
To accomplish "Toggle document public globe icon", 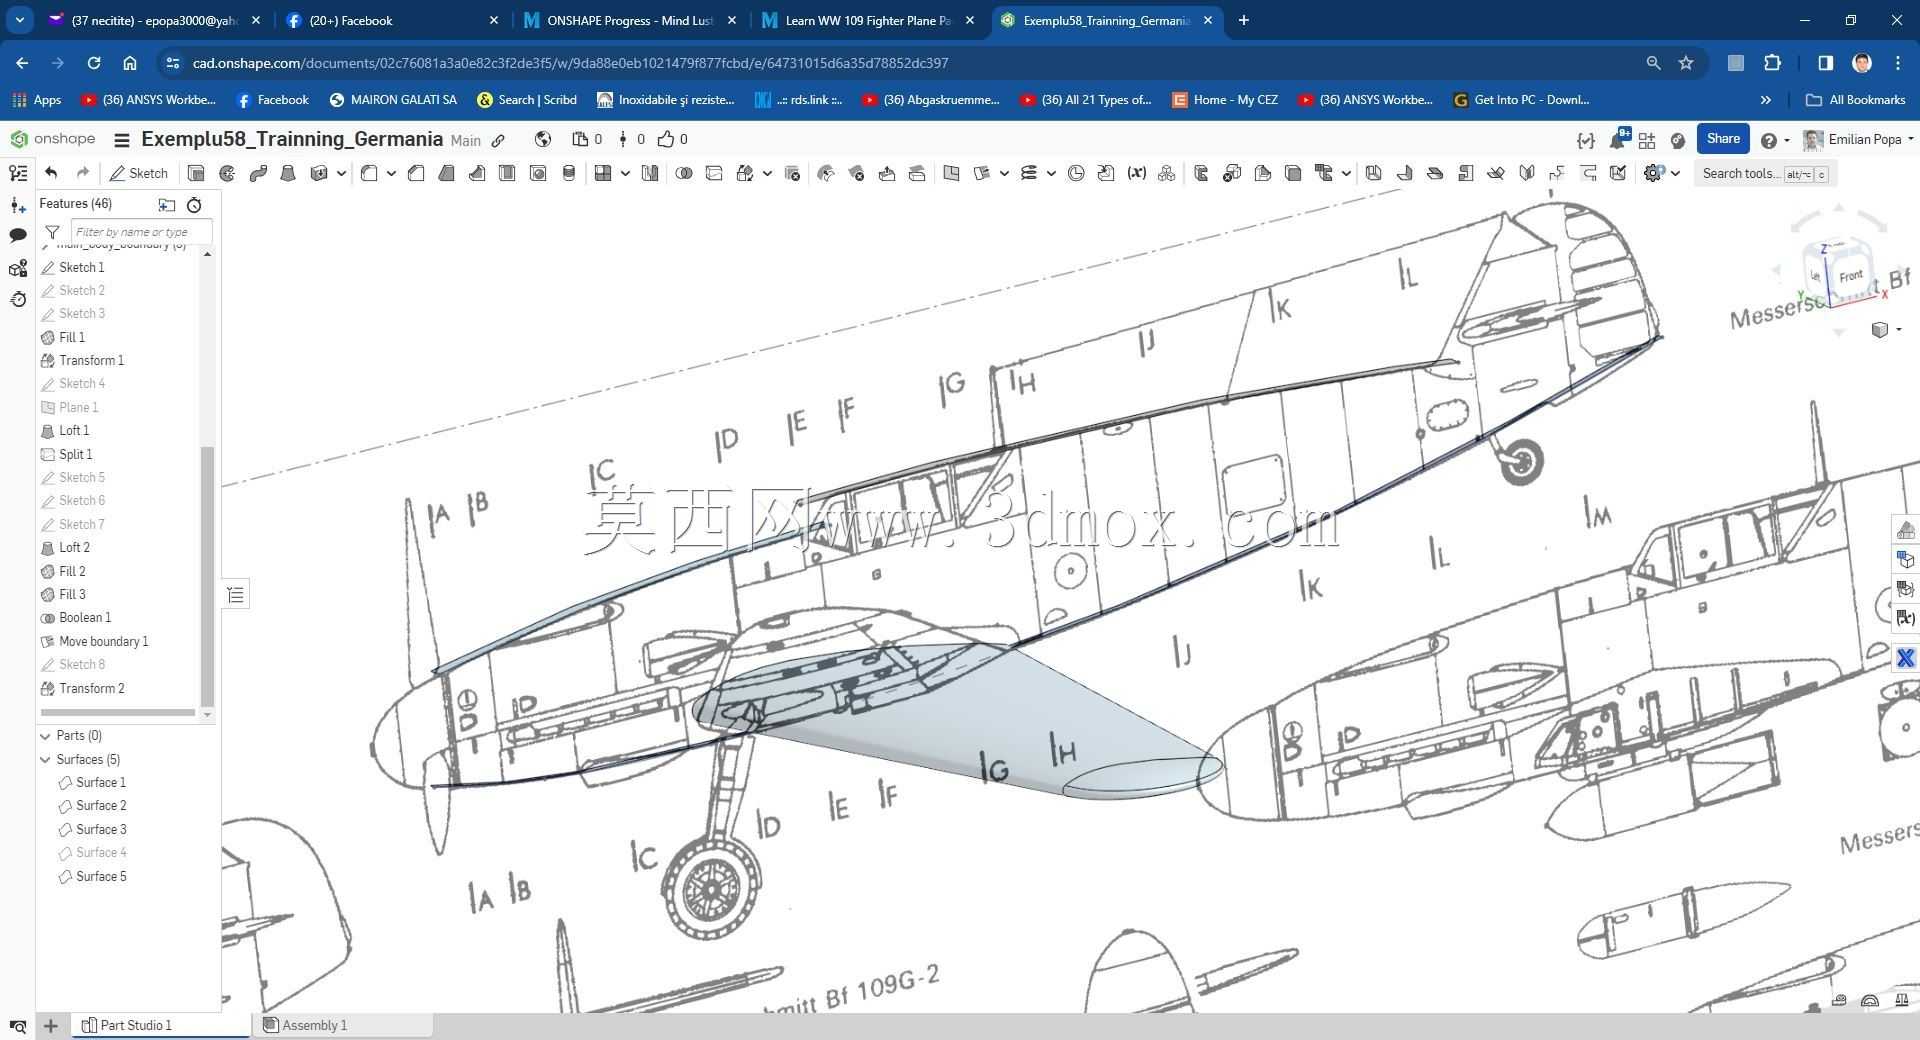I will tap(543, 139).
